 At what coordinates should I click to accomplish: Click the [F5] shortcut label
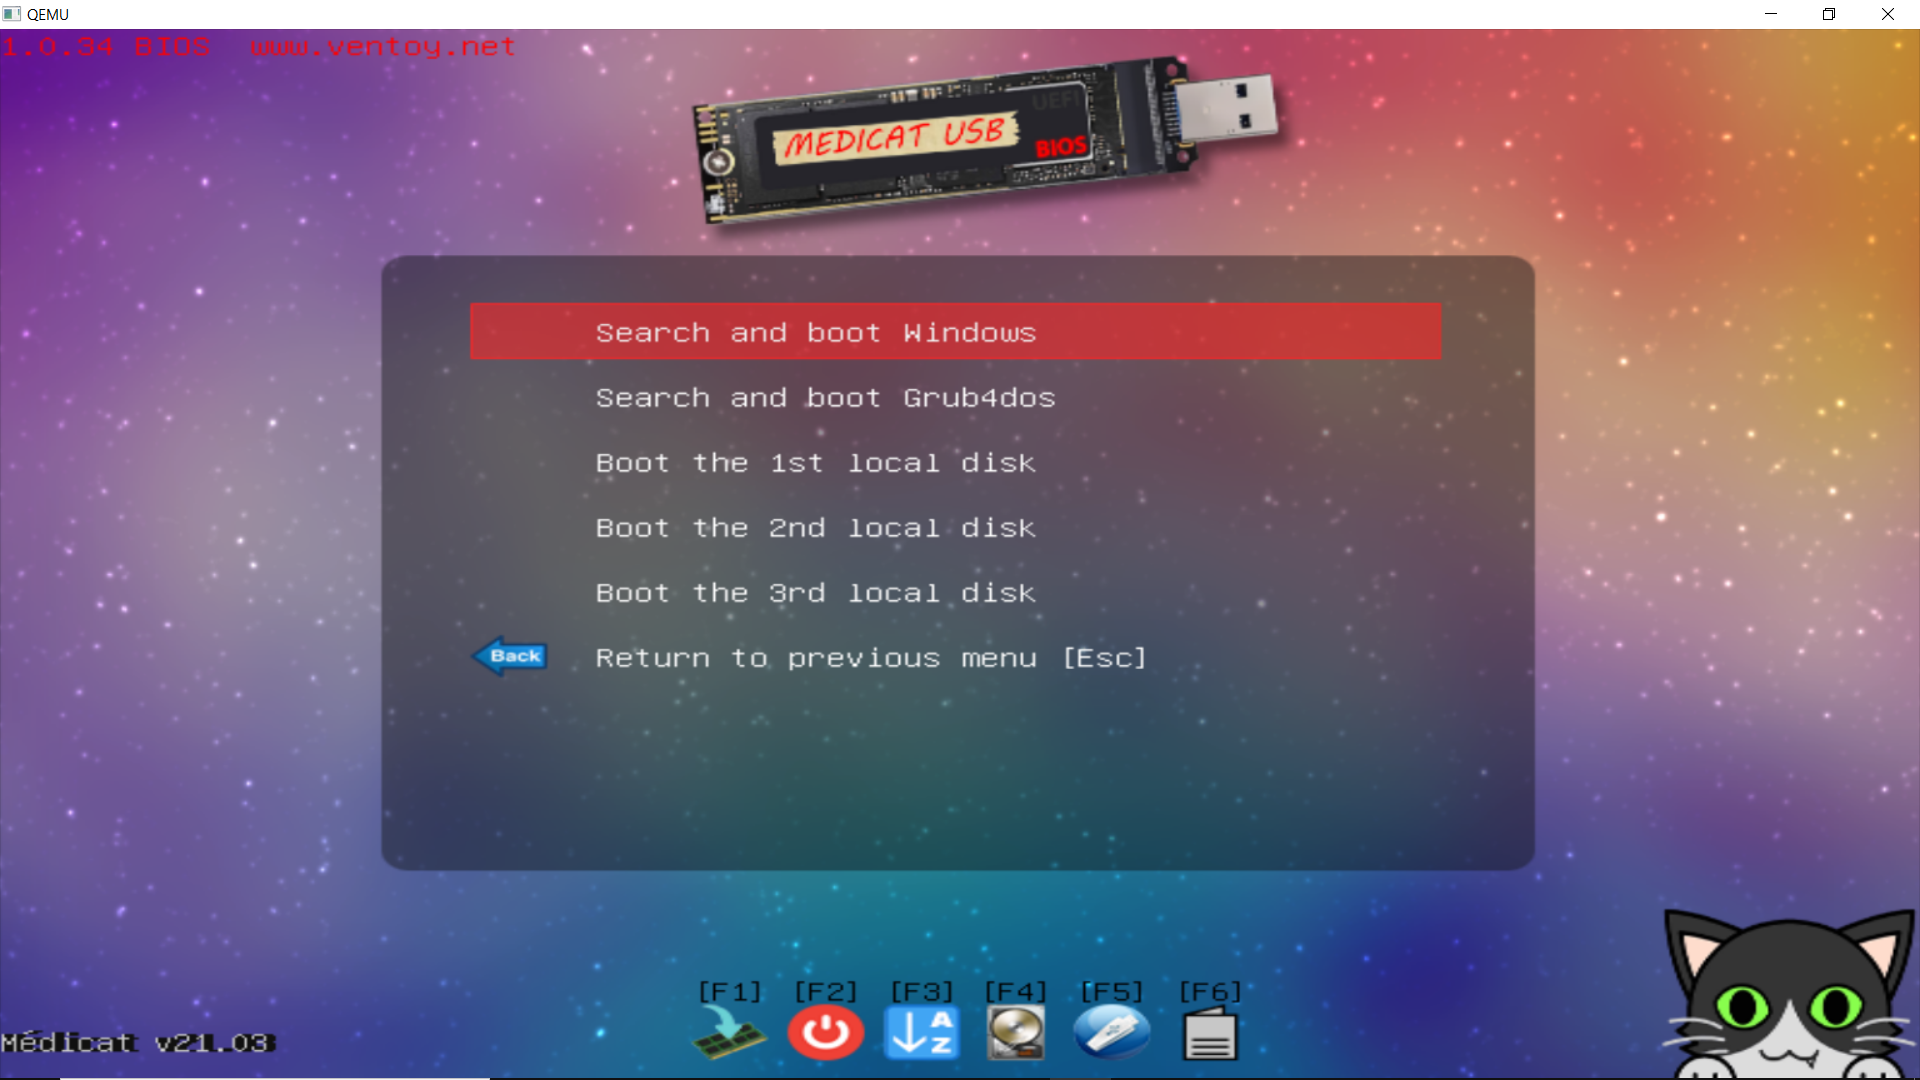[1112, 991]
